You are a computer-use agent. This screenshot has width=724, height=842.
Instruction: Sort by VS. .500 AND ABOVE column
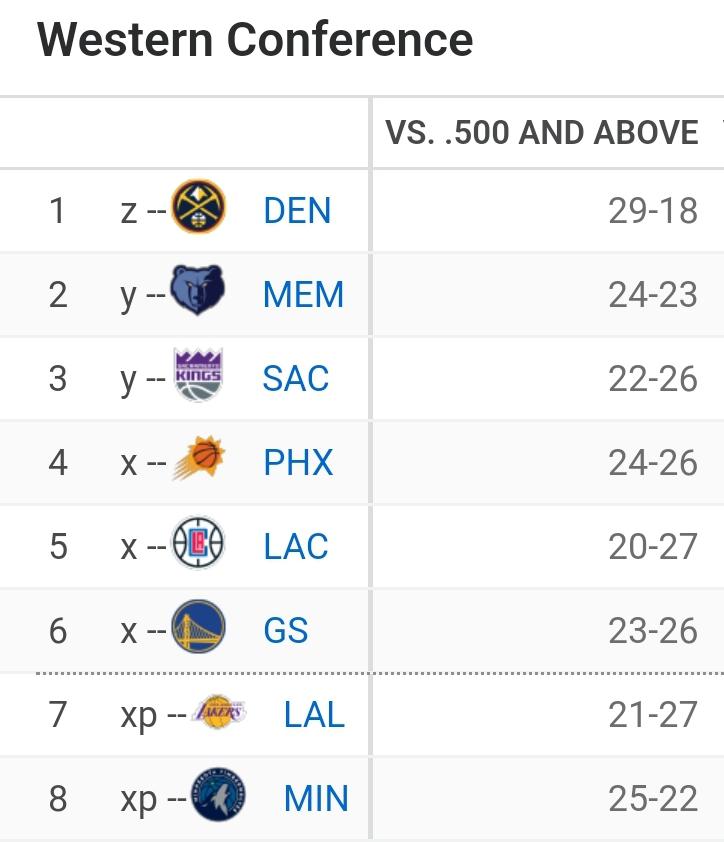click(542, 133)
